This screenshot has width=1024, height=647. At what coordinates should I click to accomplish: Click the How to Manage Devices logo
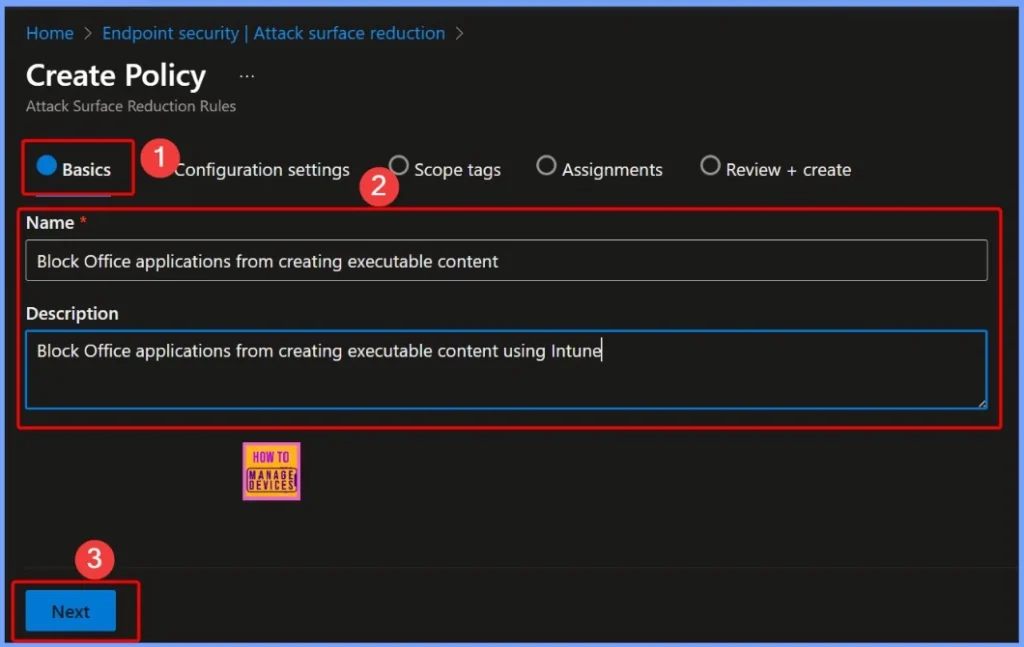(x=271, y=471)
